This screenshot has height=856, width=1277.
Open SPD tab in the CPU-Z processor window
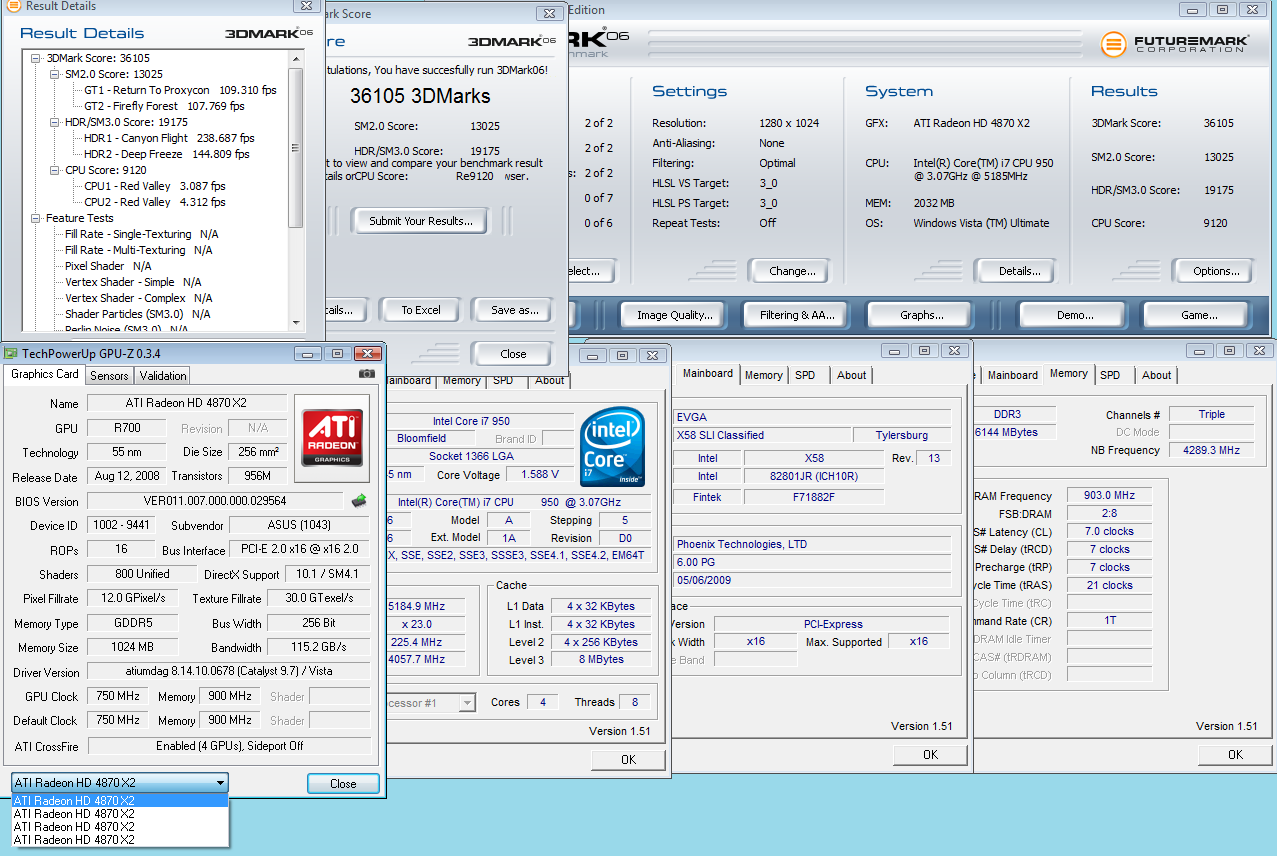pyautogui.click(x=504, y=380)
